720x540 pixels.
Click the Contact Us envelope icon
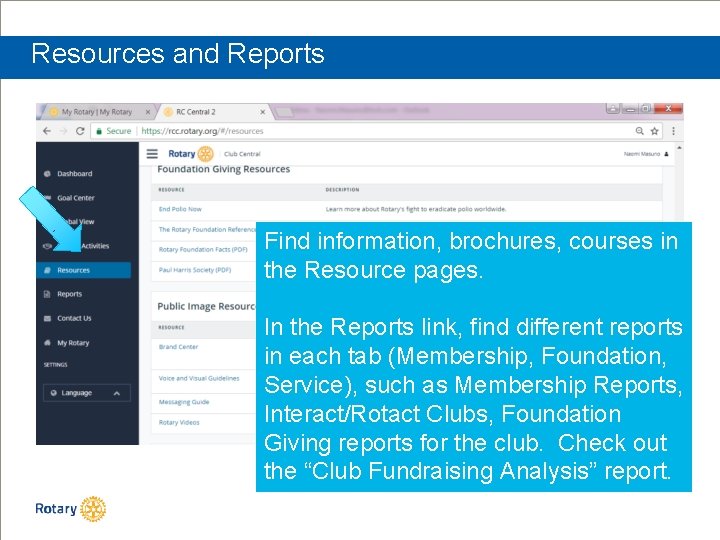pyautogui.click(x=47, y=318)
